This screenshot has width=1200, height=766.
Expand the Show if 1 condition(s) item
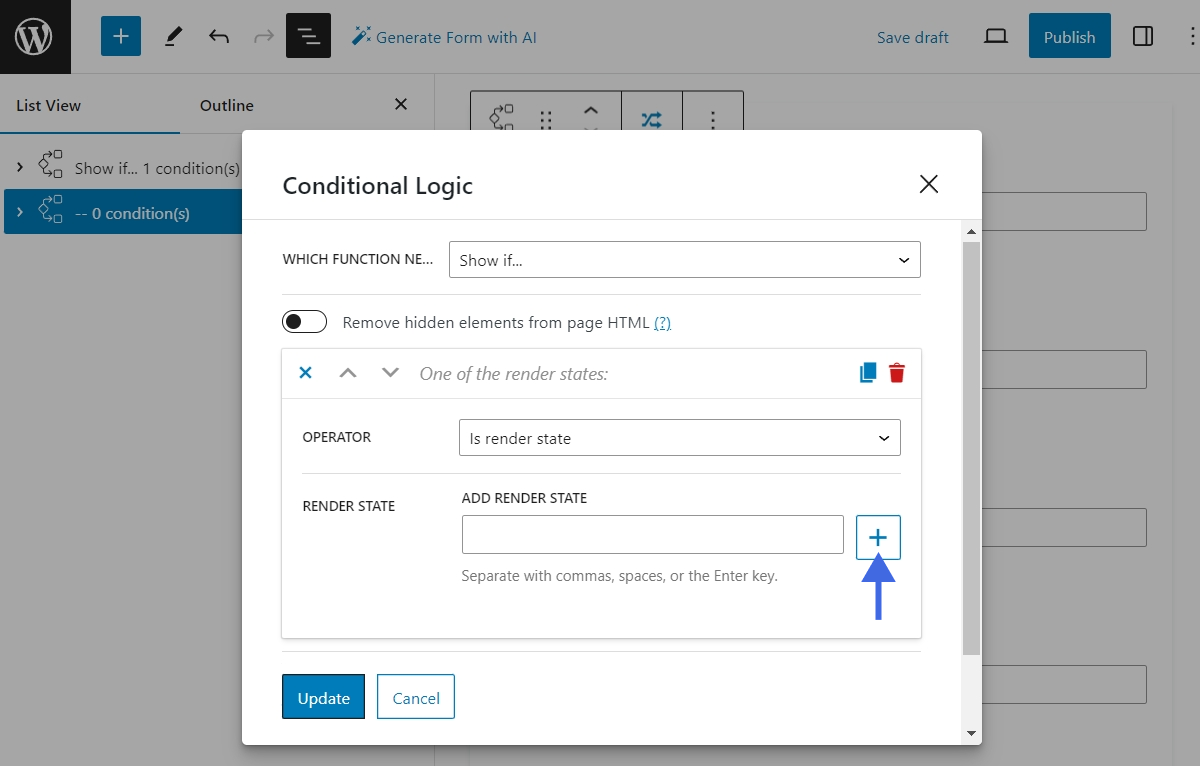point(20,168)
